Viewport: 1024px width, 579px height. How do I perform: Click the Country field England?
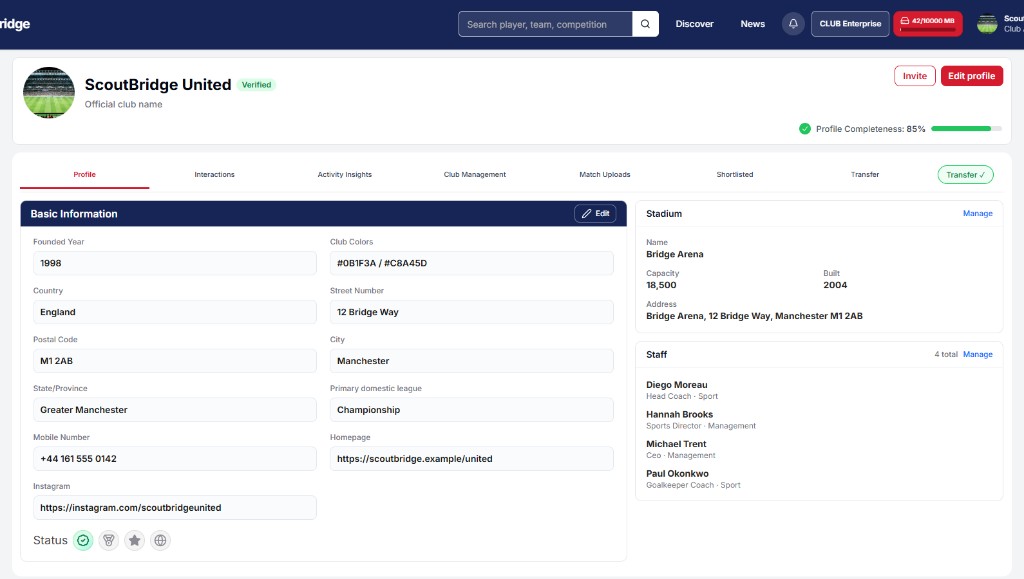point(175,312)
